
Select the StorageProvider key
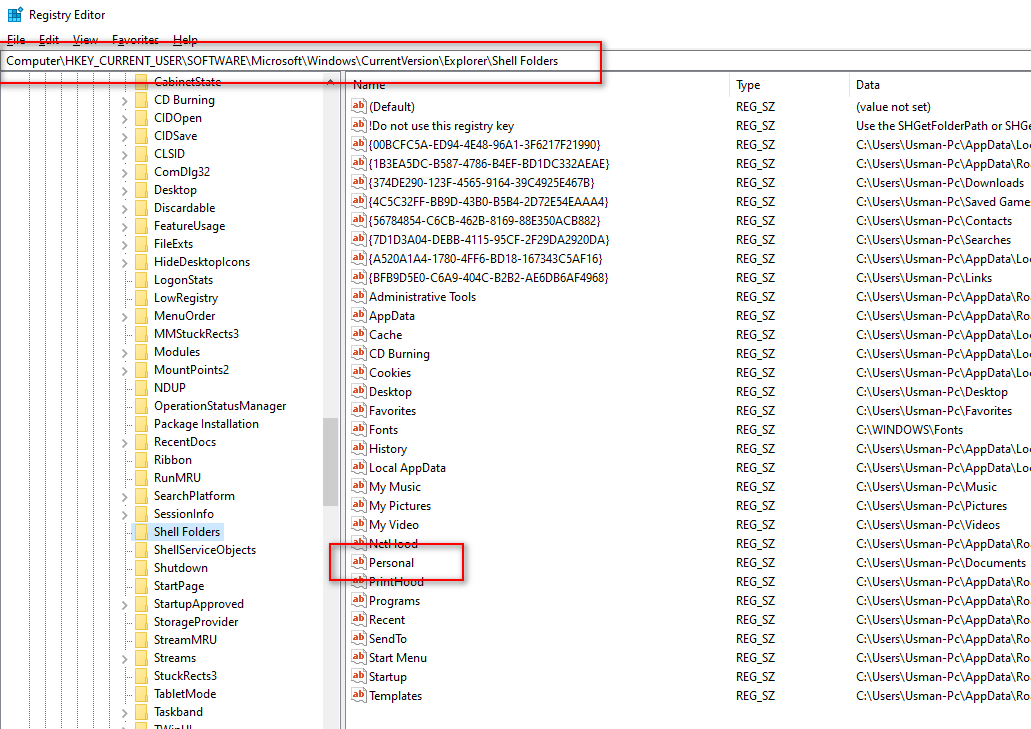[x=196, y=621]
